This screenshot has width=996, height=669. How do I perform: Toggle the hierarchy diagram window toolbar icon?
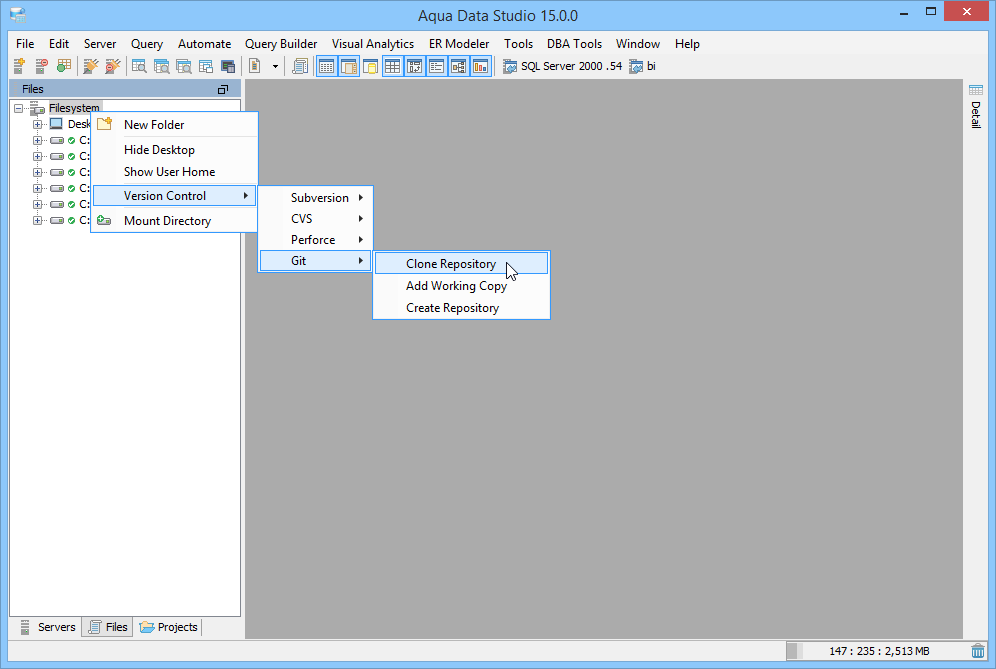pos(459,66)
